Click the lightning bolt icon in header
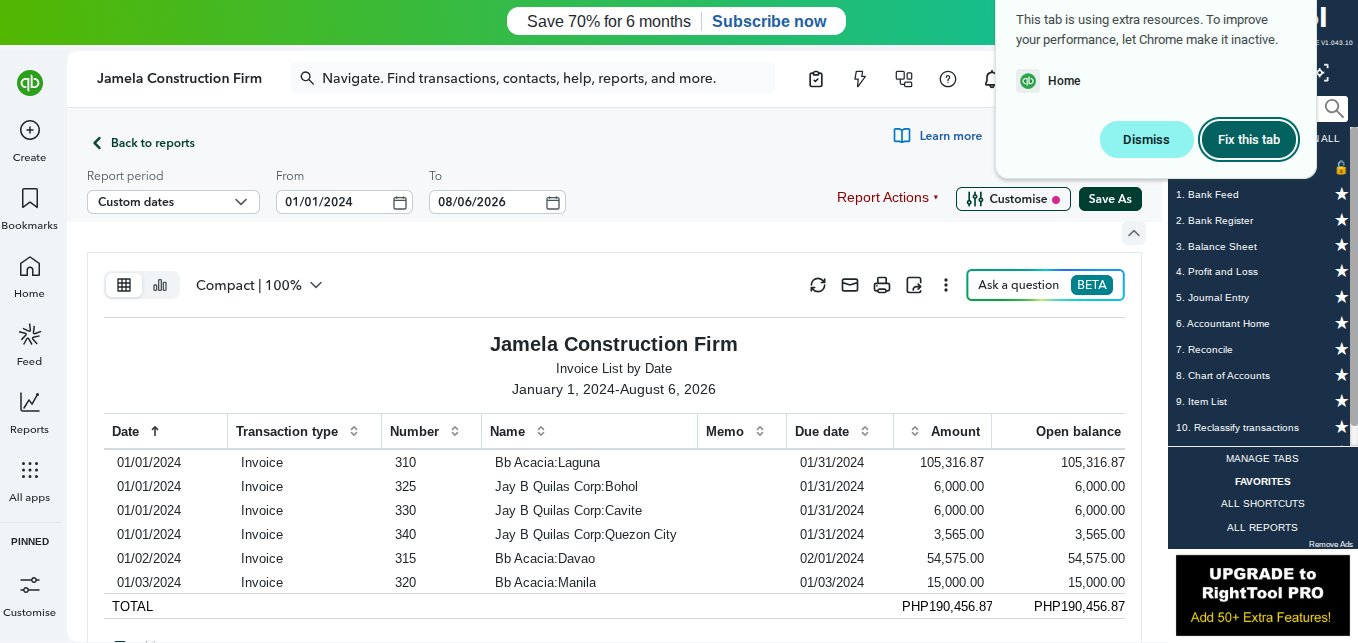The height and width of the screenshot is (643, 1358). pyautogui.click(x=860, y=79)
